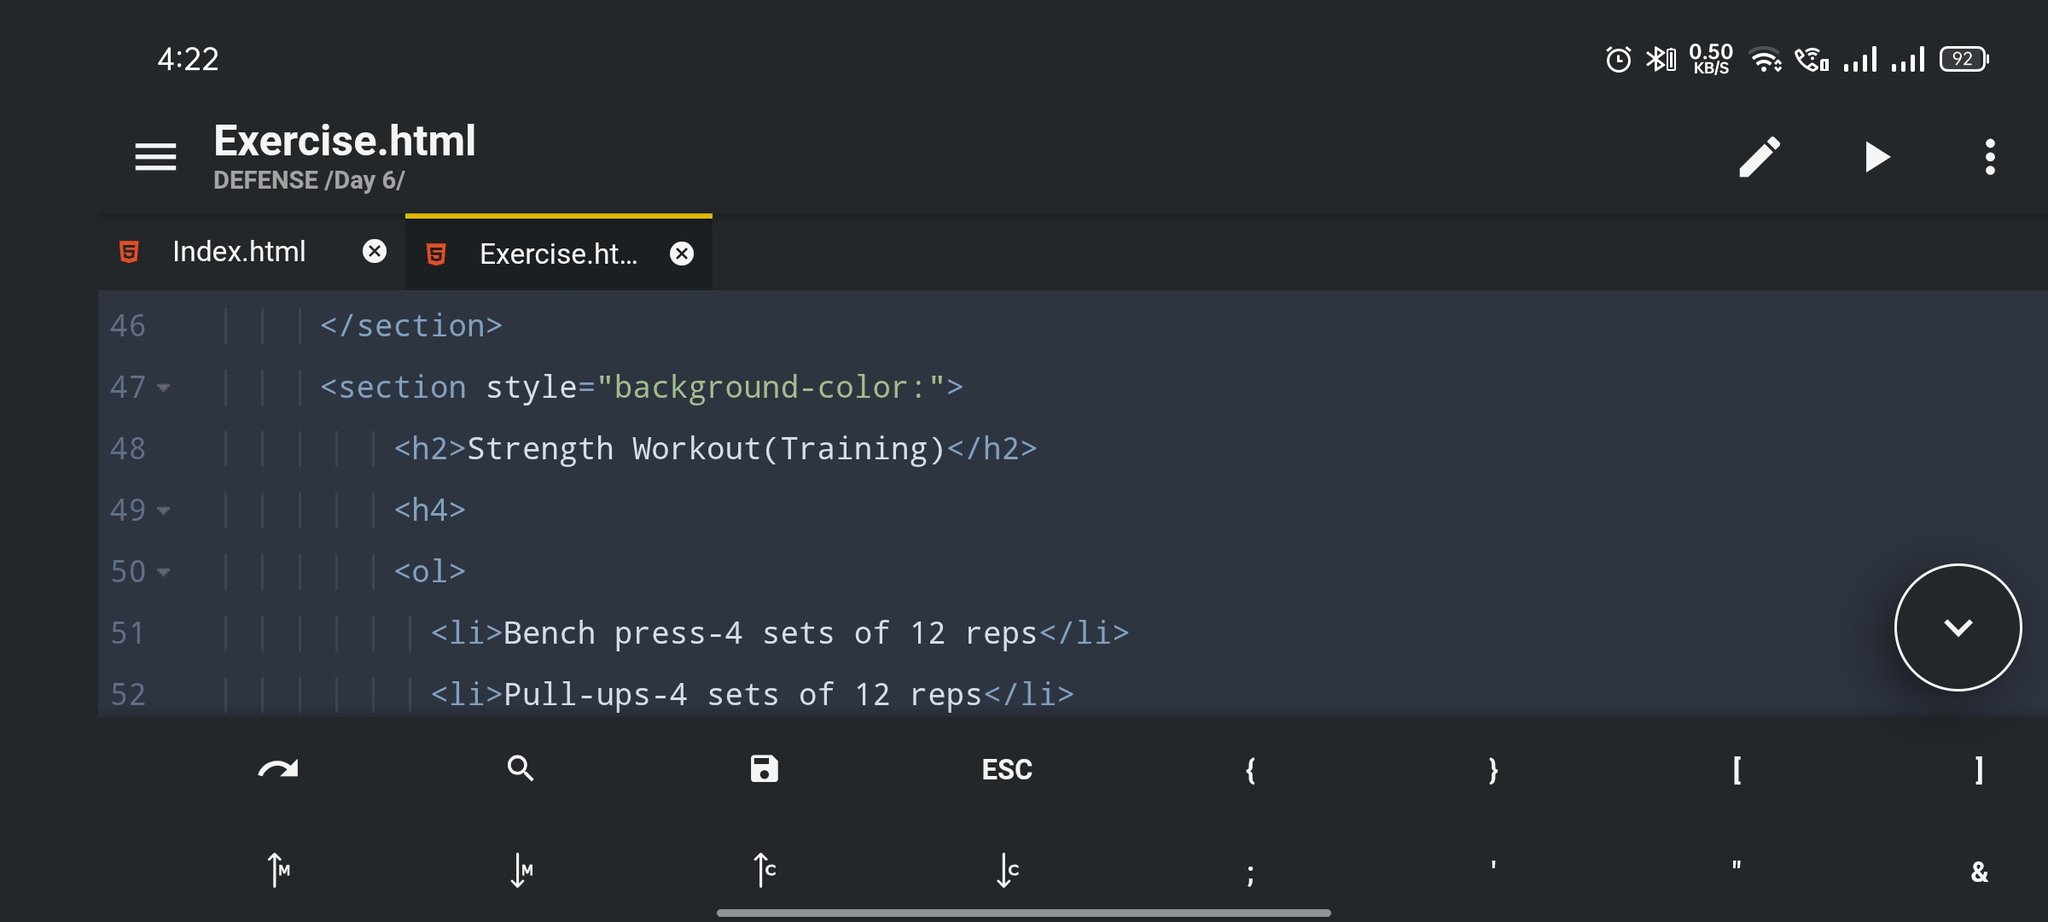
Task: Open search with the magnifier icon
Action: point(520,769)
